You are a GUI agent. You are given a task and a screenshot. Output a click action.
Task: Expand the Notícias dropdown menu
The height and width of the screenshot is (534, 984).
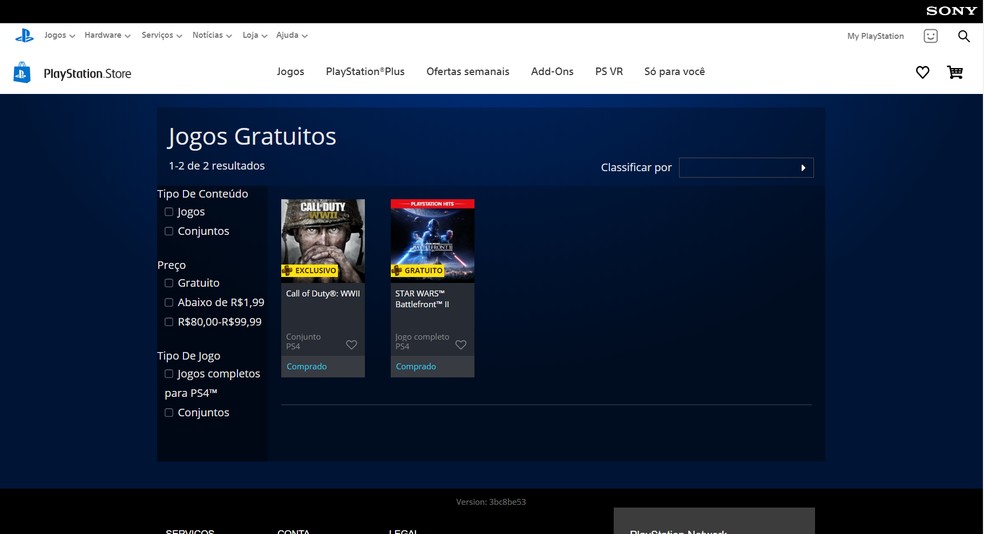(212, 35)
